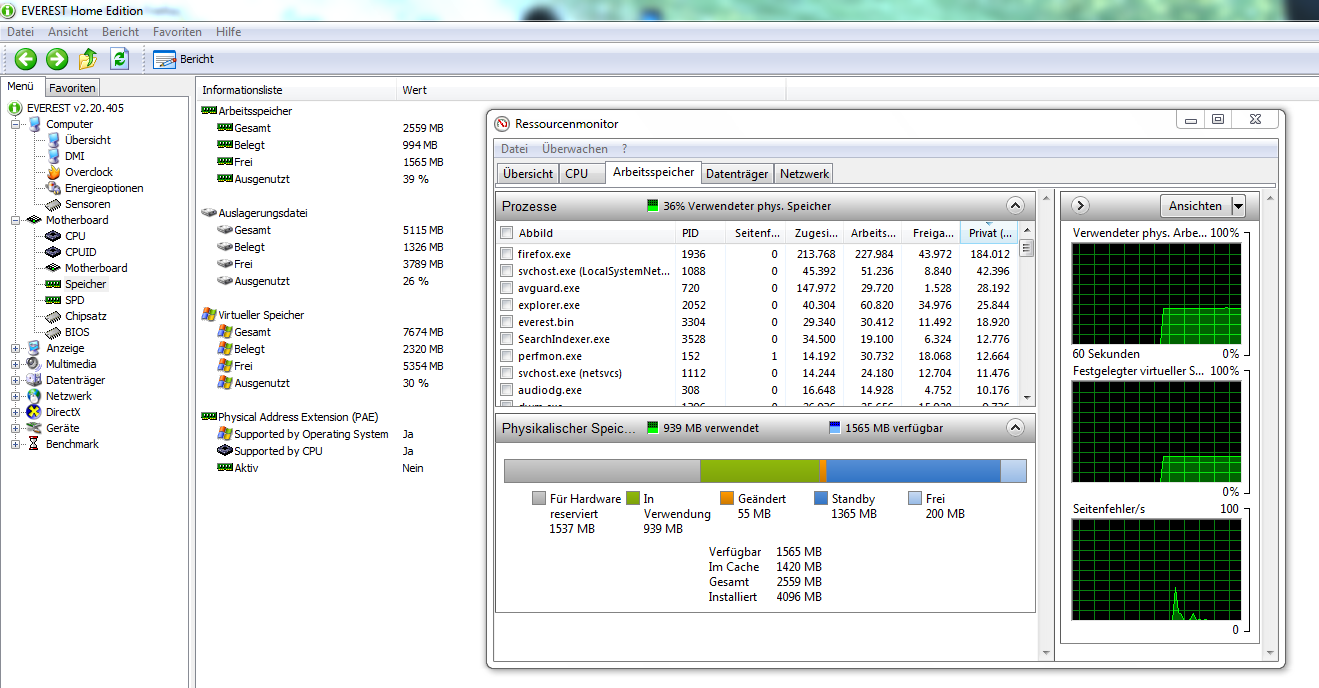Switch to the Netzwerk tab in Ressourcenmonitor
The image size is (1319, 688).
tap(804, 174)
